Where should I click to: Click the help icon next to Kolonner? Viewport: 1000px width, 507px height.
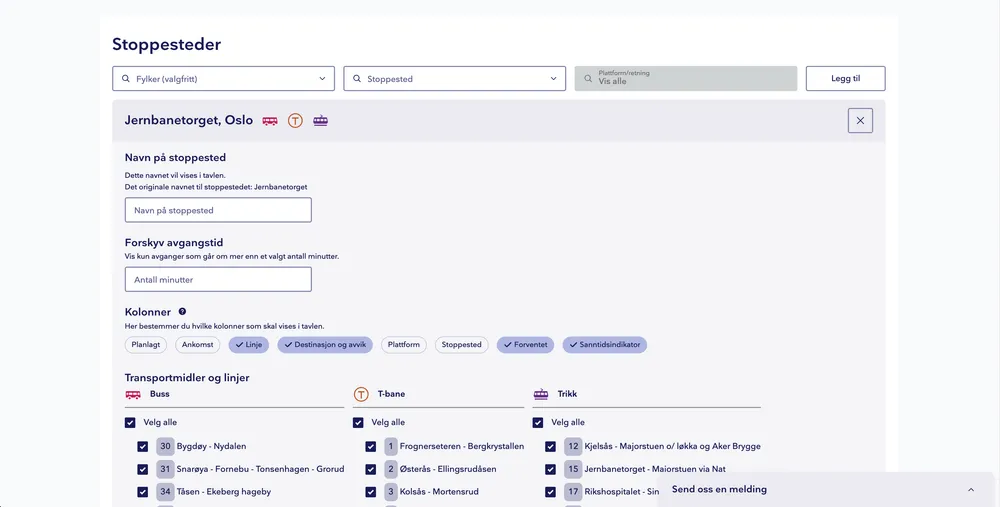coord(182,312)
